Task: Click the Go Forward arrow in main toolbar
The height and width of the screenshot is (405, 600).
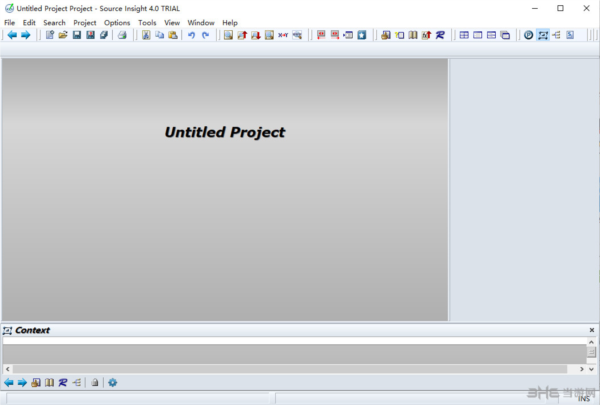Action: 26,35
